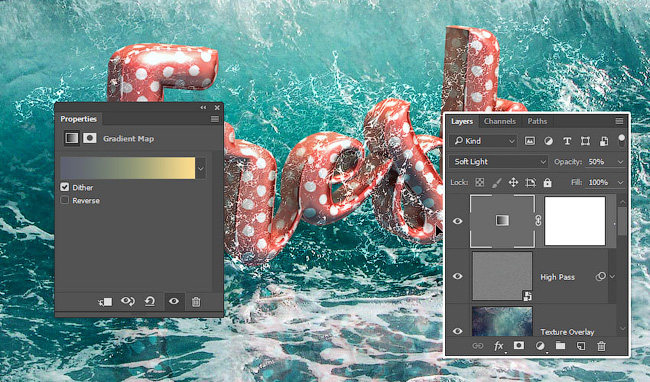Filter for smart objects icon
Screen dimensions: 650x382
point(604,141)
